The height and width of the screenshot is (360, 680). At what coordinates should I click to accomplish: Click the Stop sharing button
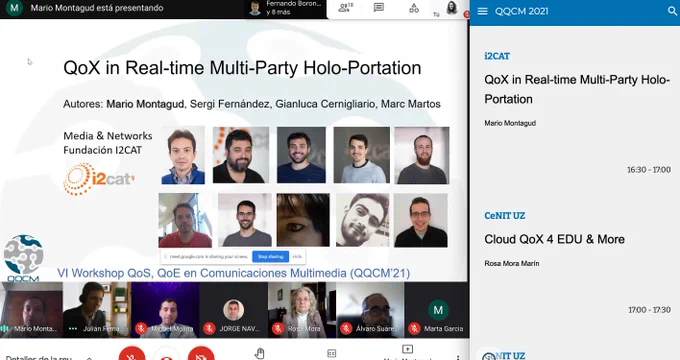[x=270, y=257]
